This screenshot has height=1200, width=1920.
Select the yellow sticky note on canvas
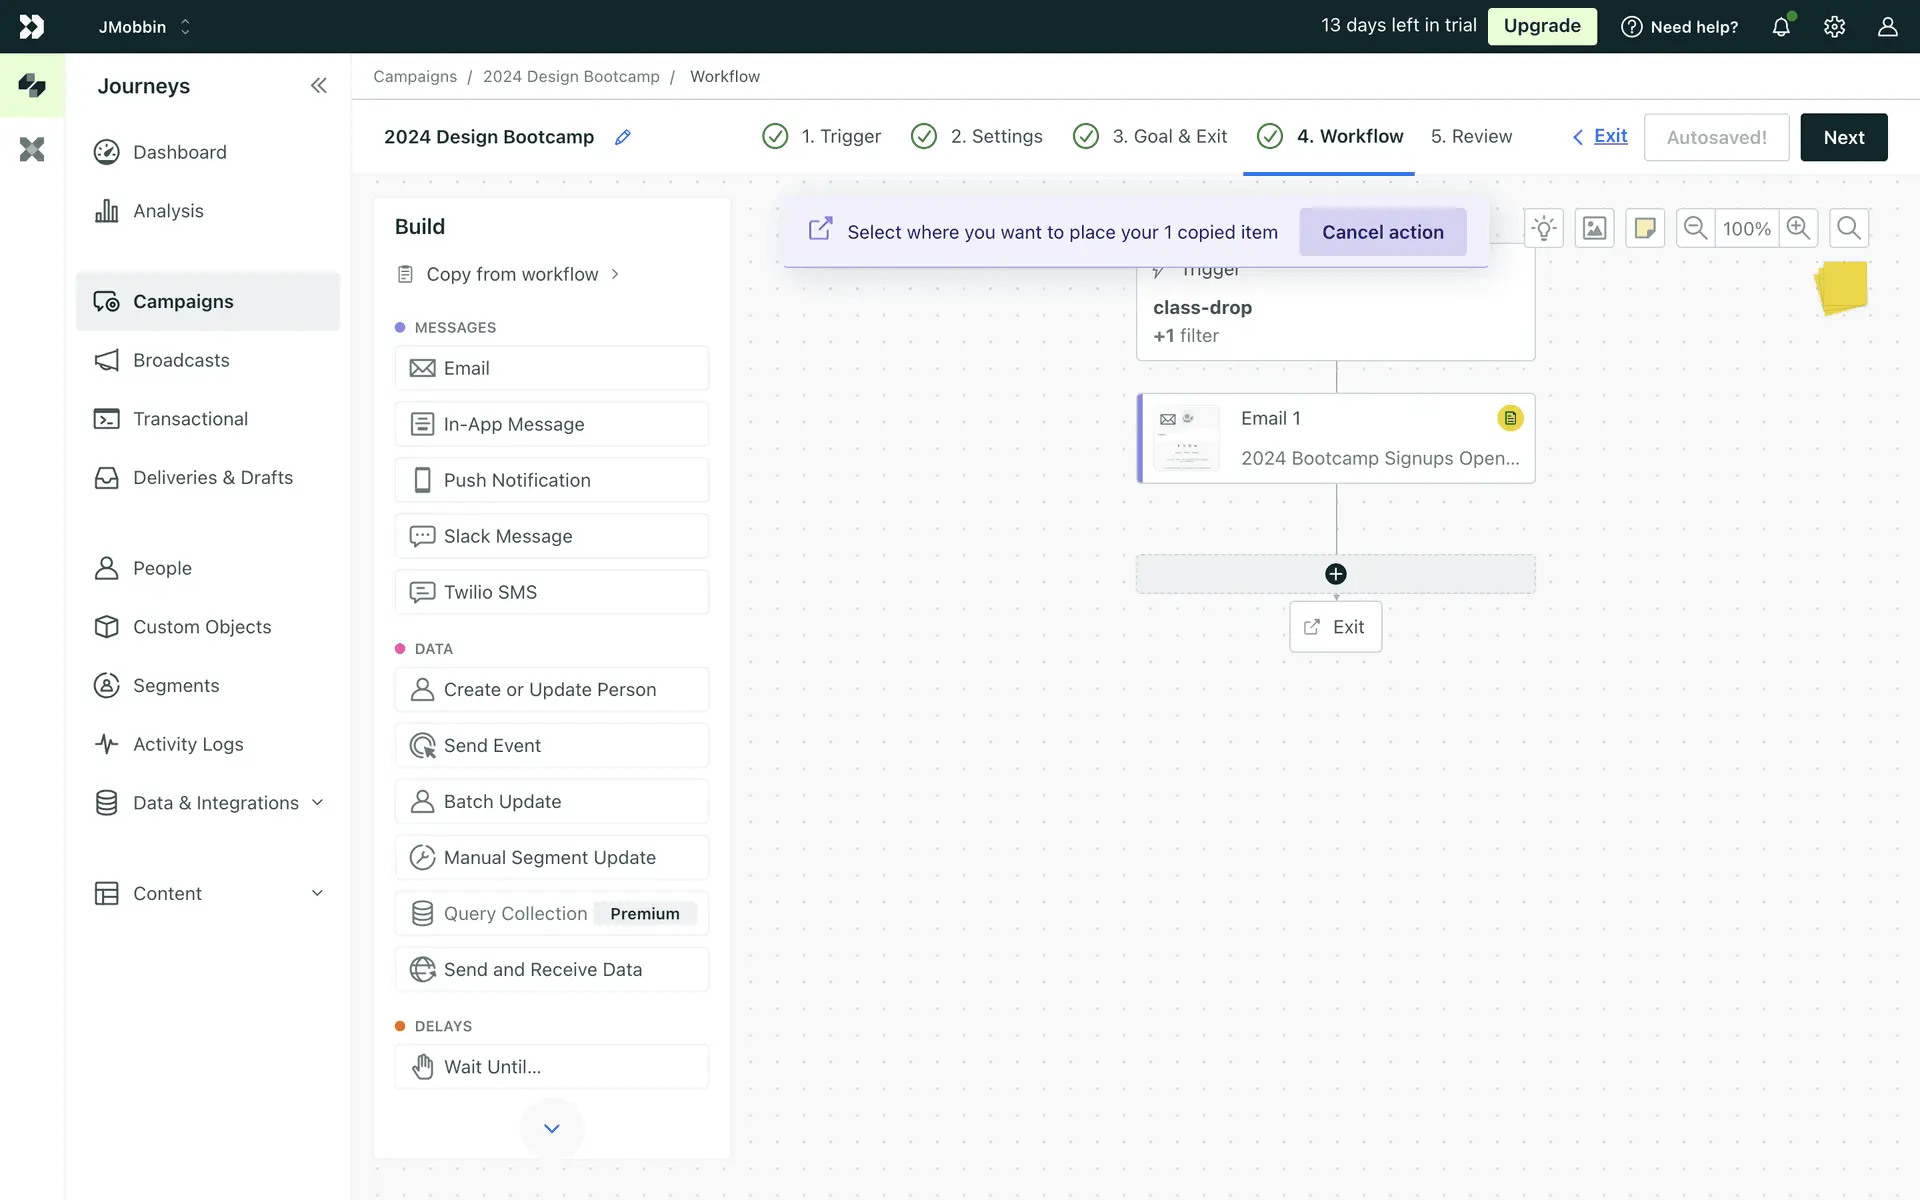1842,288
